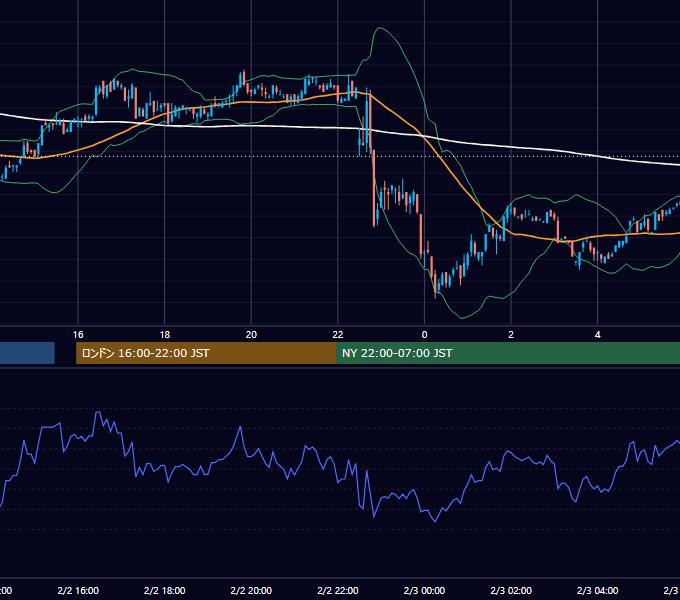Viewport: 680px width, 600px height.
Task: Click the 2/2 22:00 label on indicator axis
Action: point(338,590)
